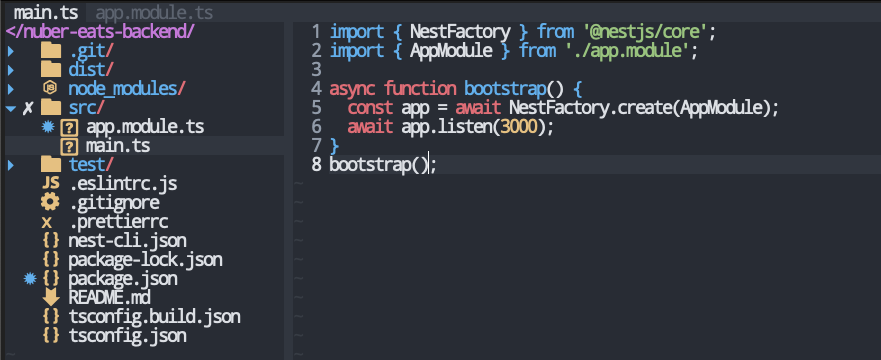Open the .prettierrc file
Viewport: 881px width, 360px height.
point(119,222)
